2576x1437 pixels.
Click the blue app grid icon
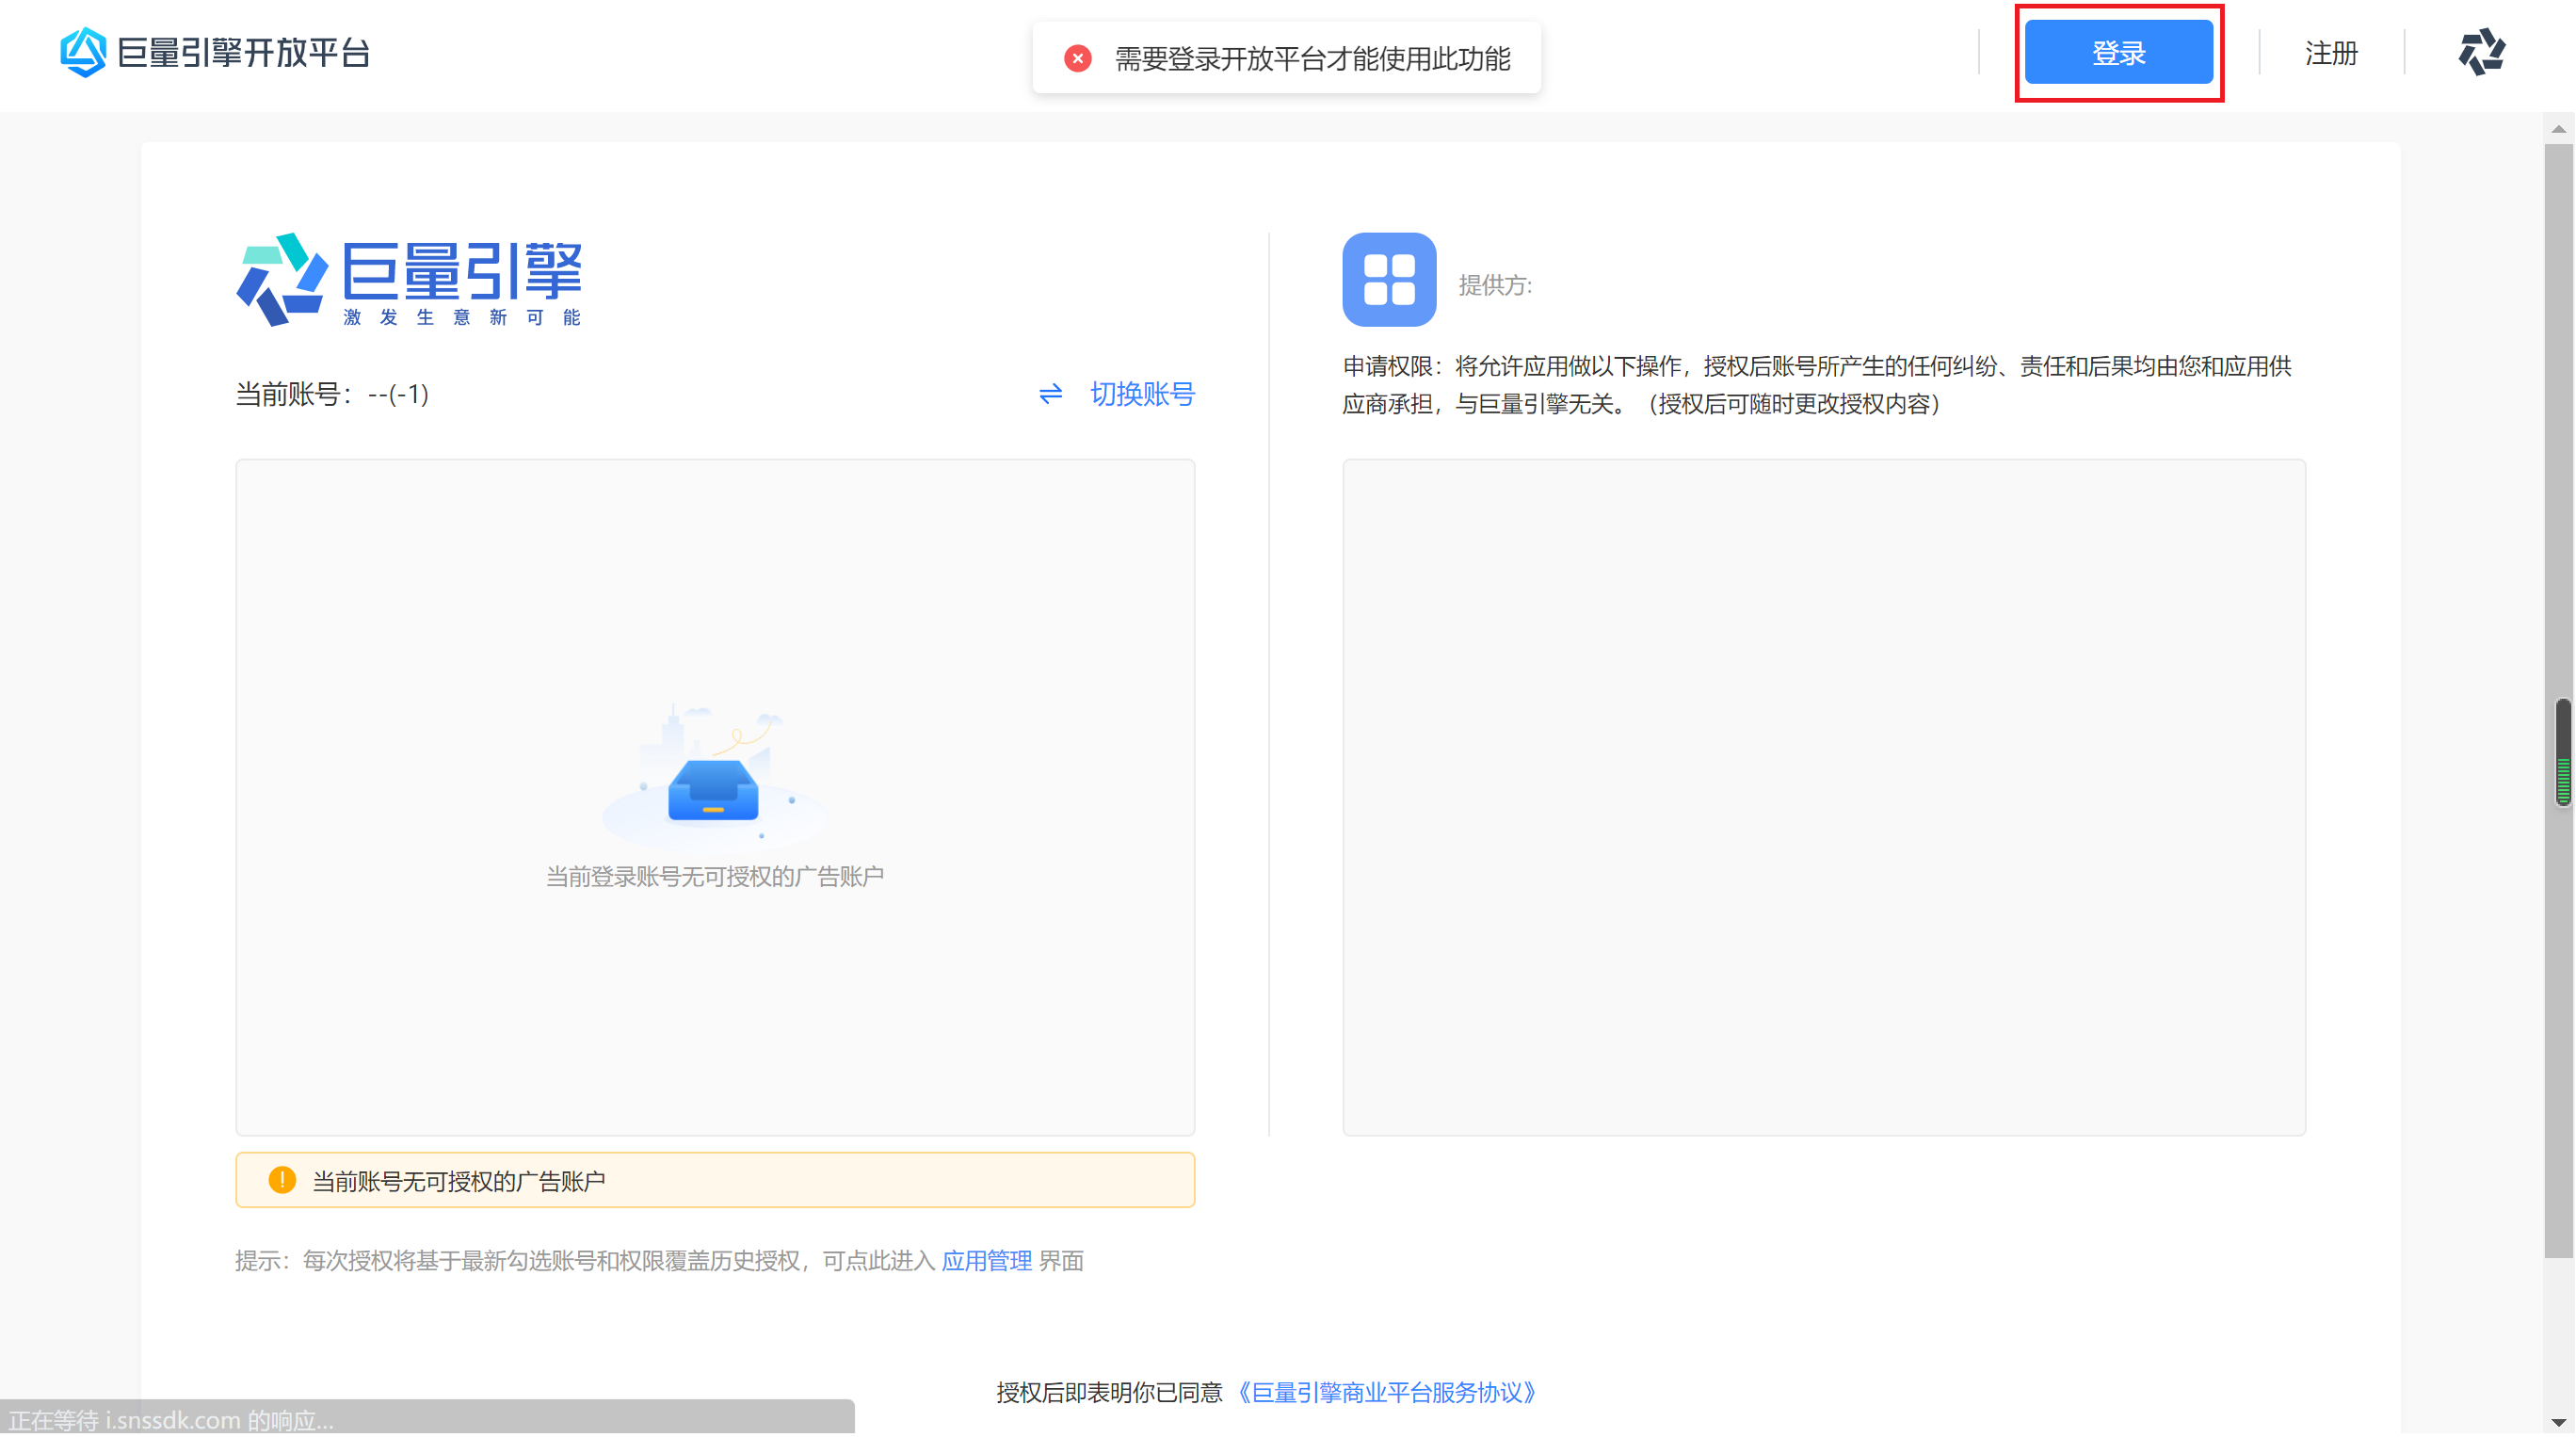tap(1389, 280)
